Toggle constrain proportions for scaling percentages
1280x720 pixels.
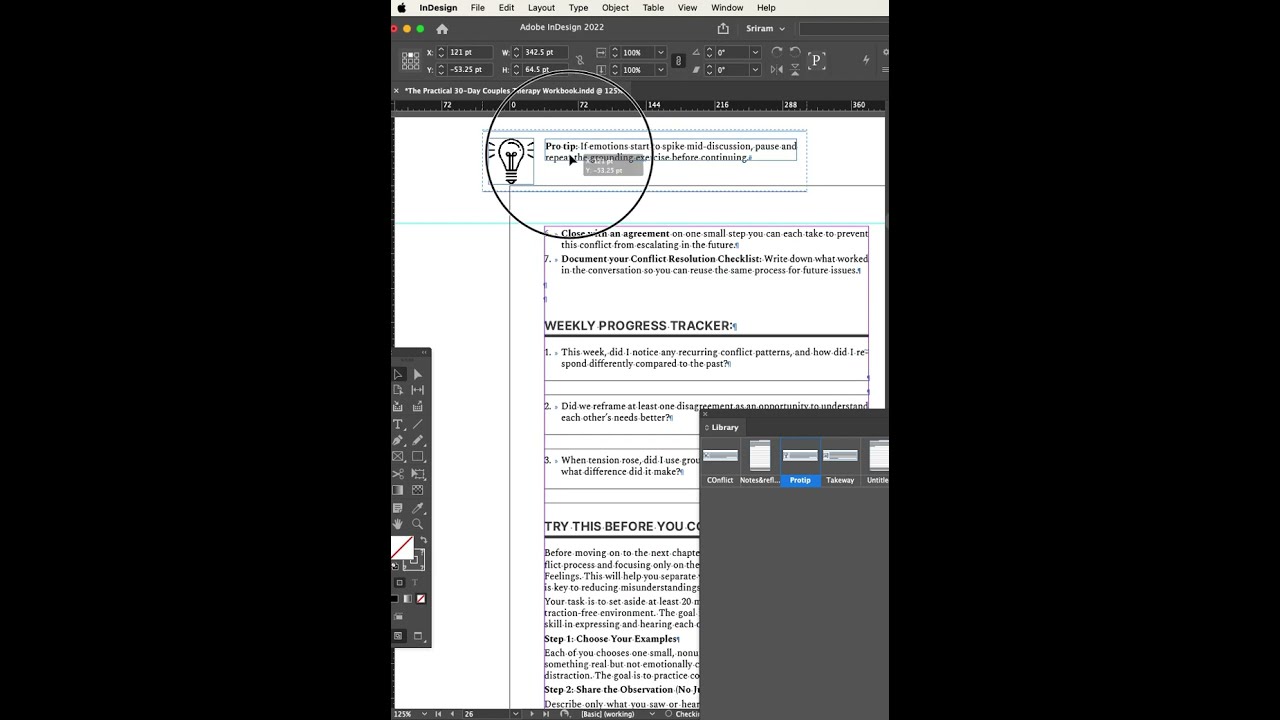click(678, 61)
